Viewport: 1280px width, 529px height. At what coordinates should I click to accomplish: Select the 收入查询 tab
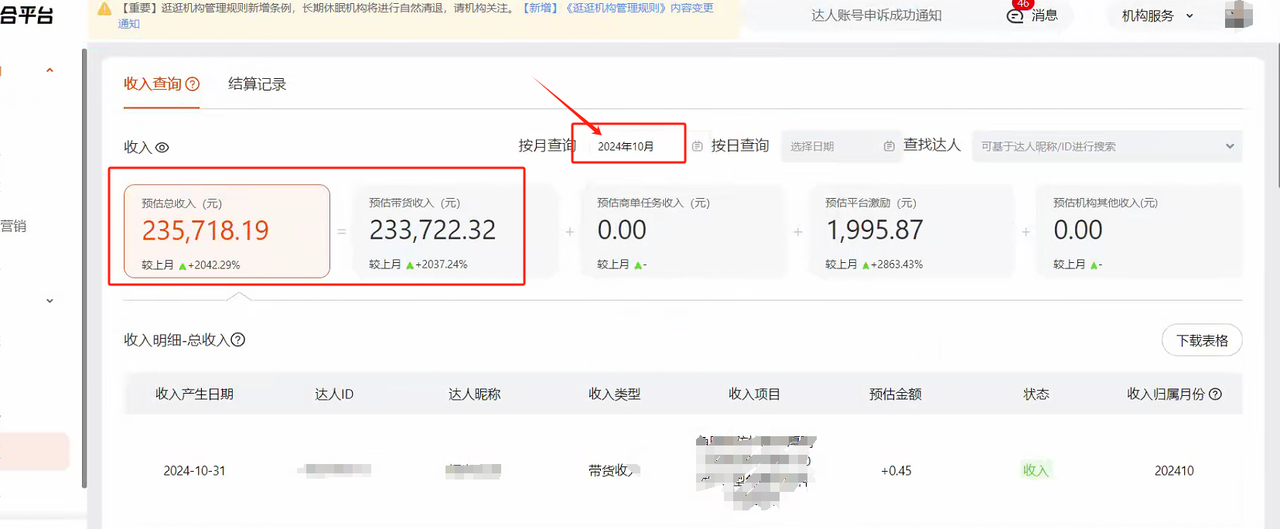(x=152, y=84)
